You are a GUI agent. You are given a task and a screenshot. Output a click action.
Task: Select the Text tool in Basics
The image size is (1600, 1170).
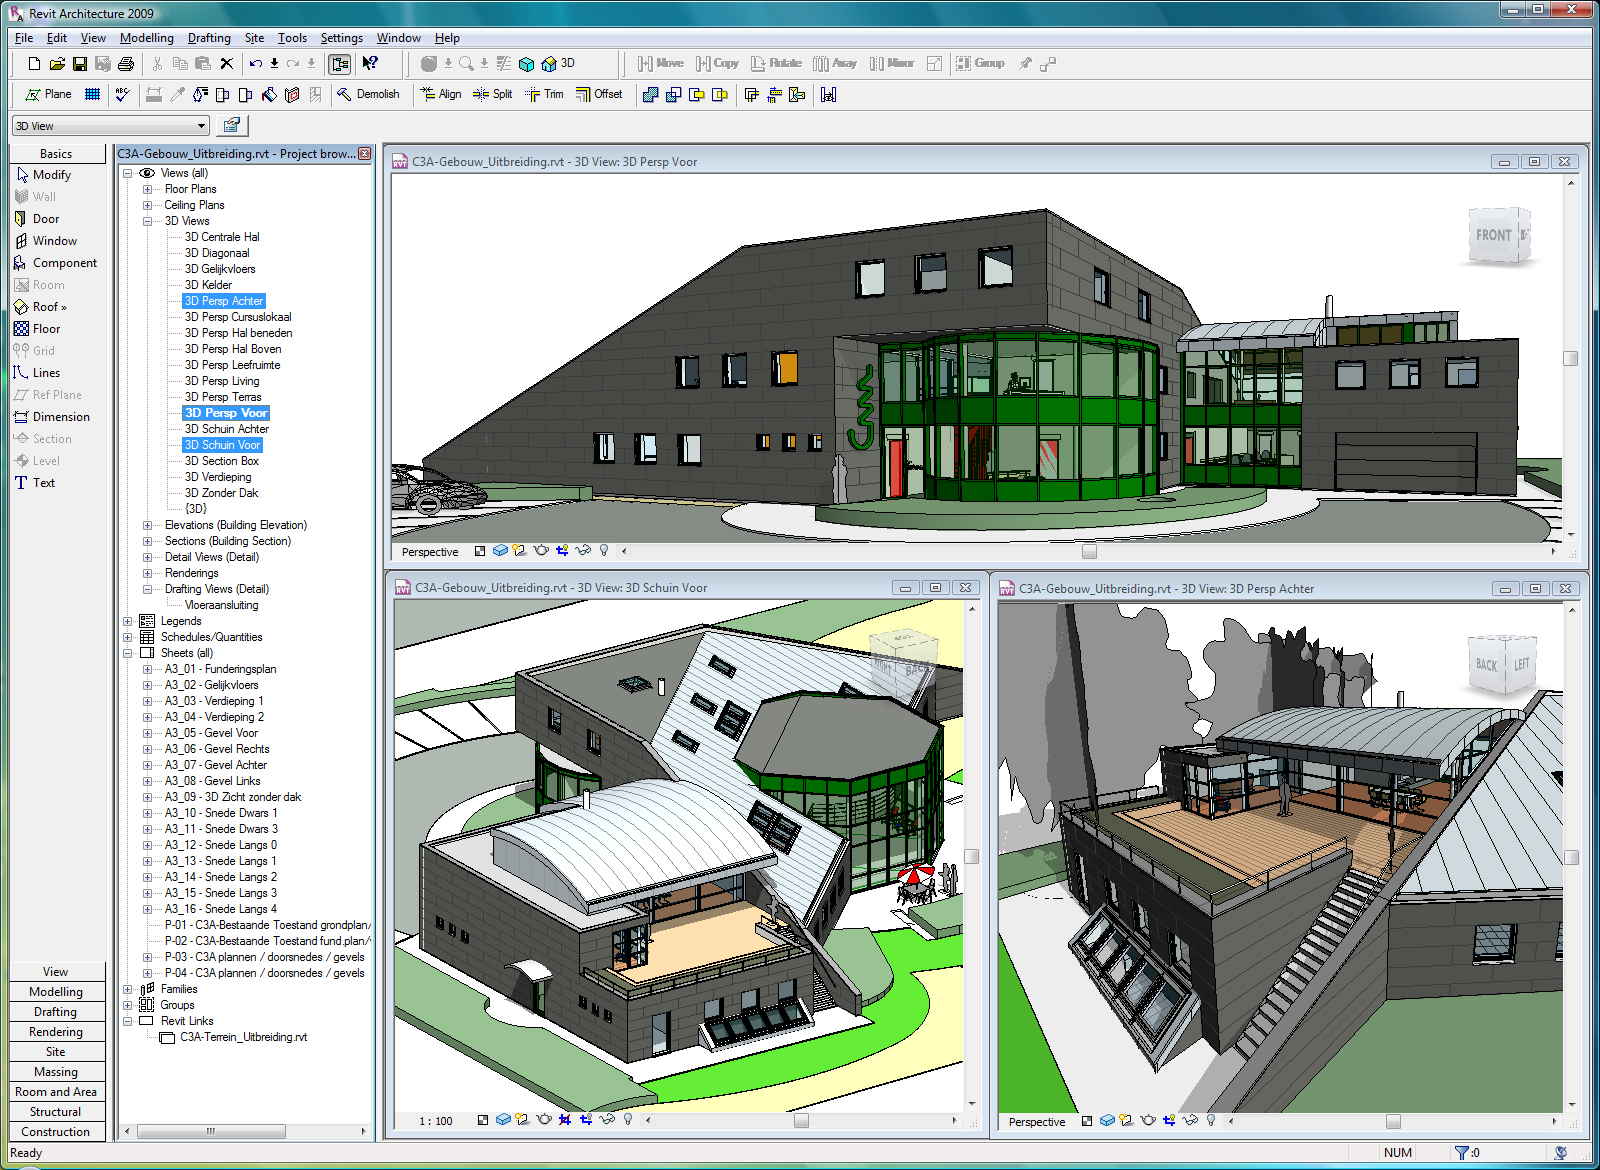click(x=35, y=482)
